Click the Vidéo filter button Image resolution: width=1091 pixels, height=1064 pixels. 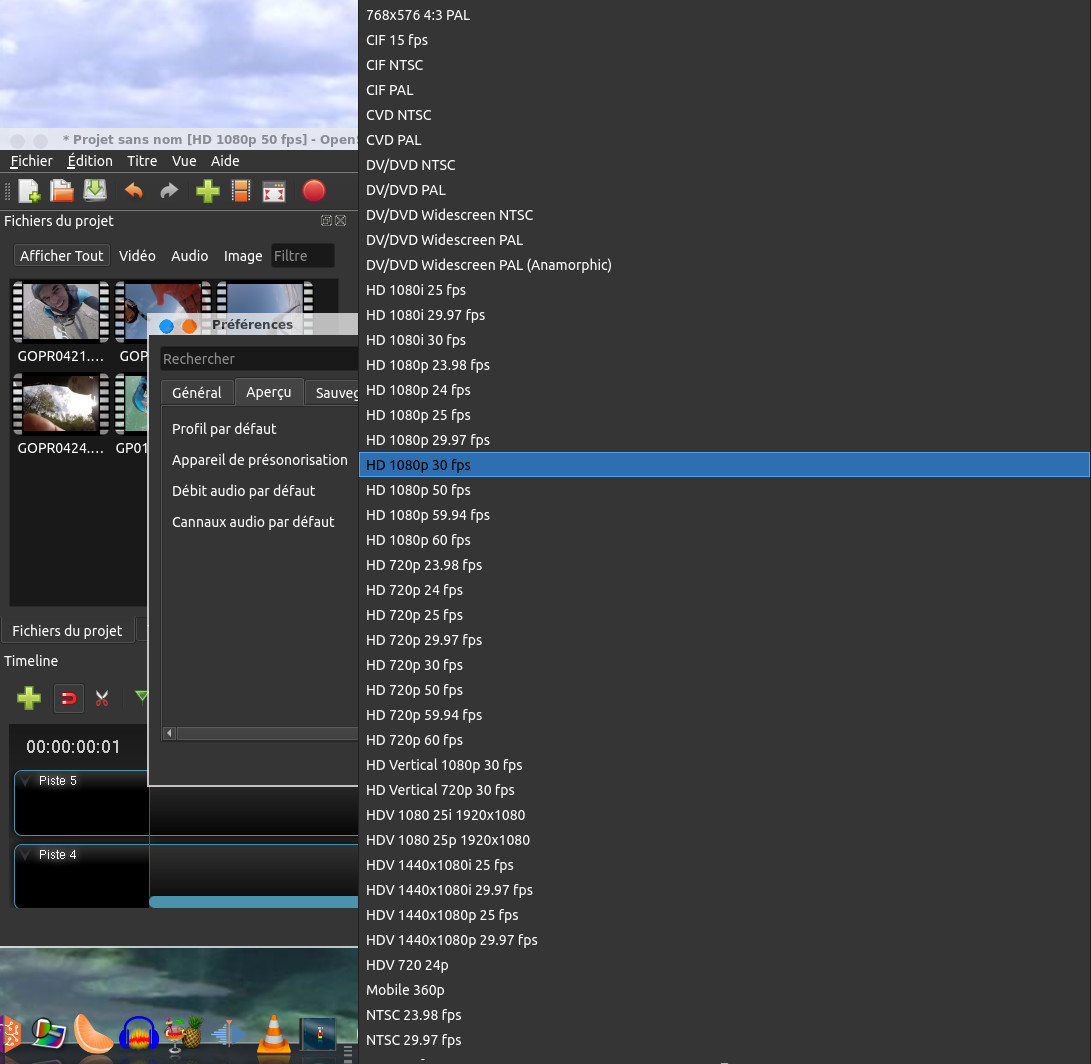137,256
